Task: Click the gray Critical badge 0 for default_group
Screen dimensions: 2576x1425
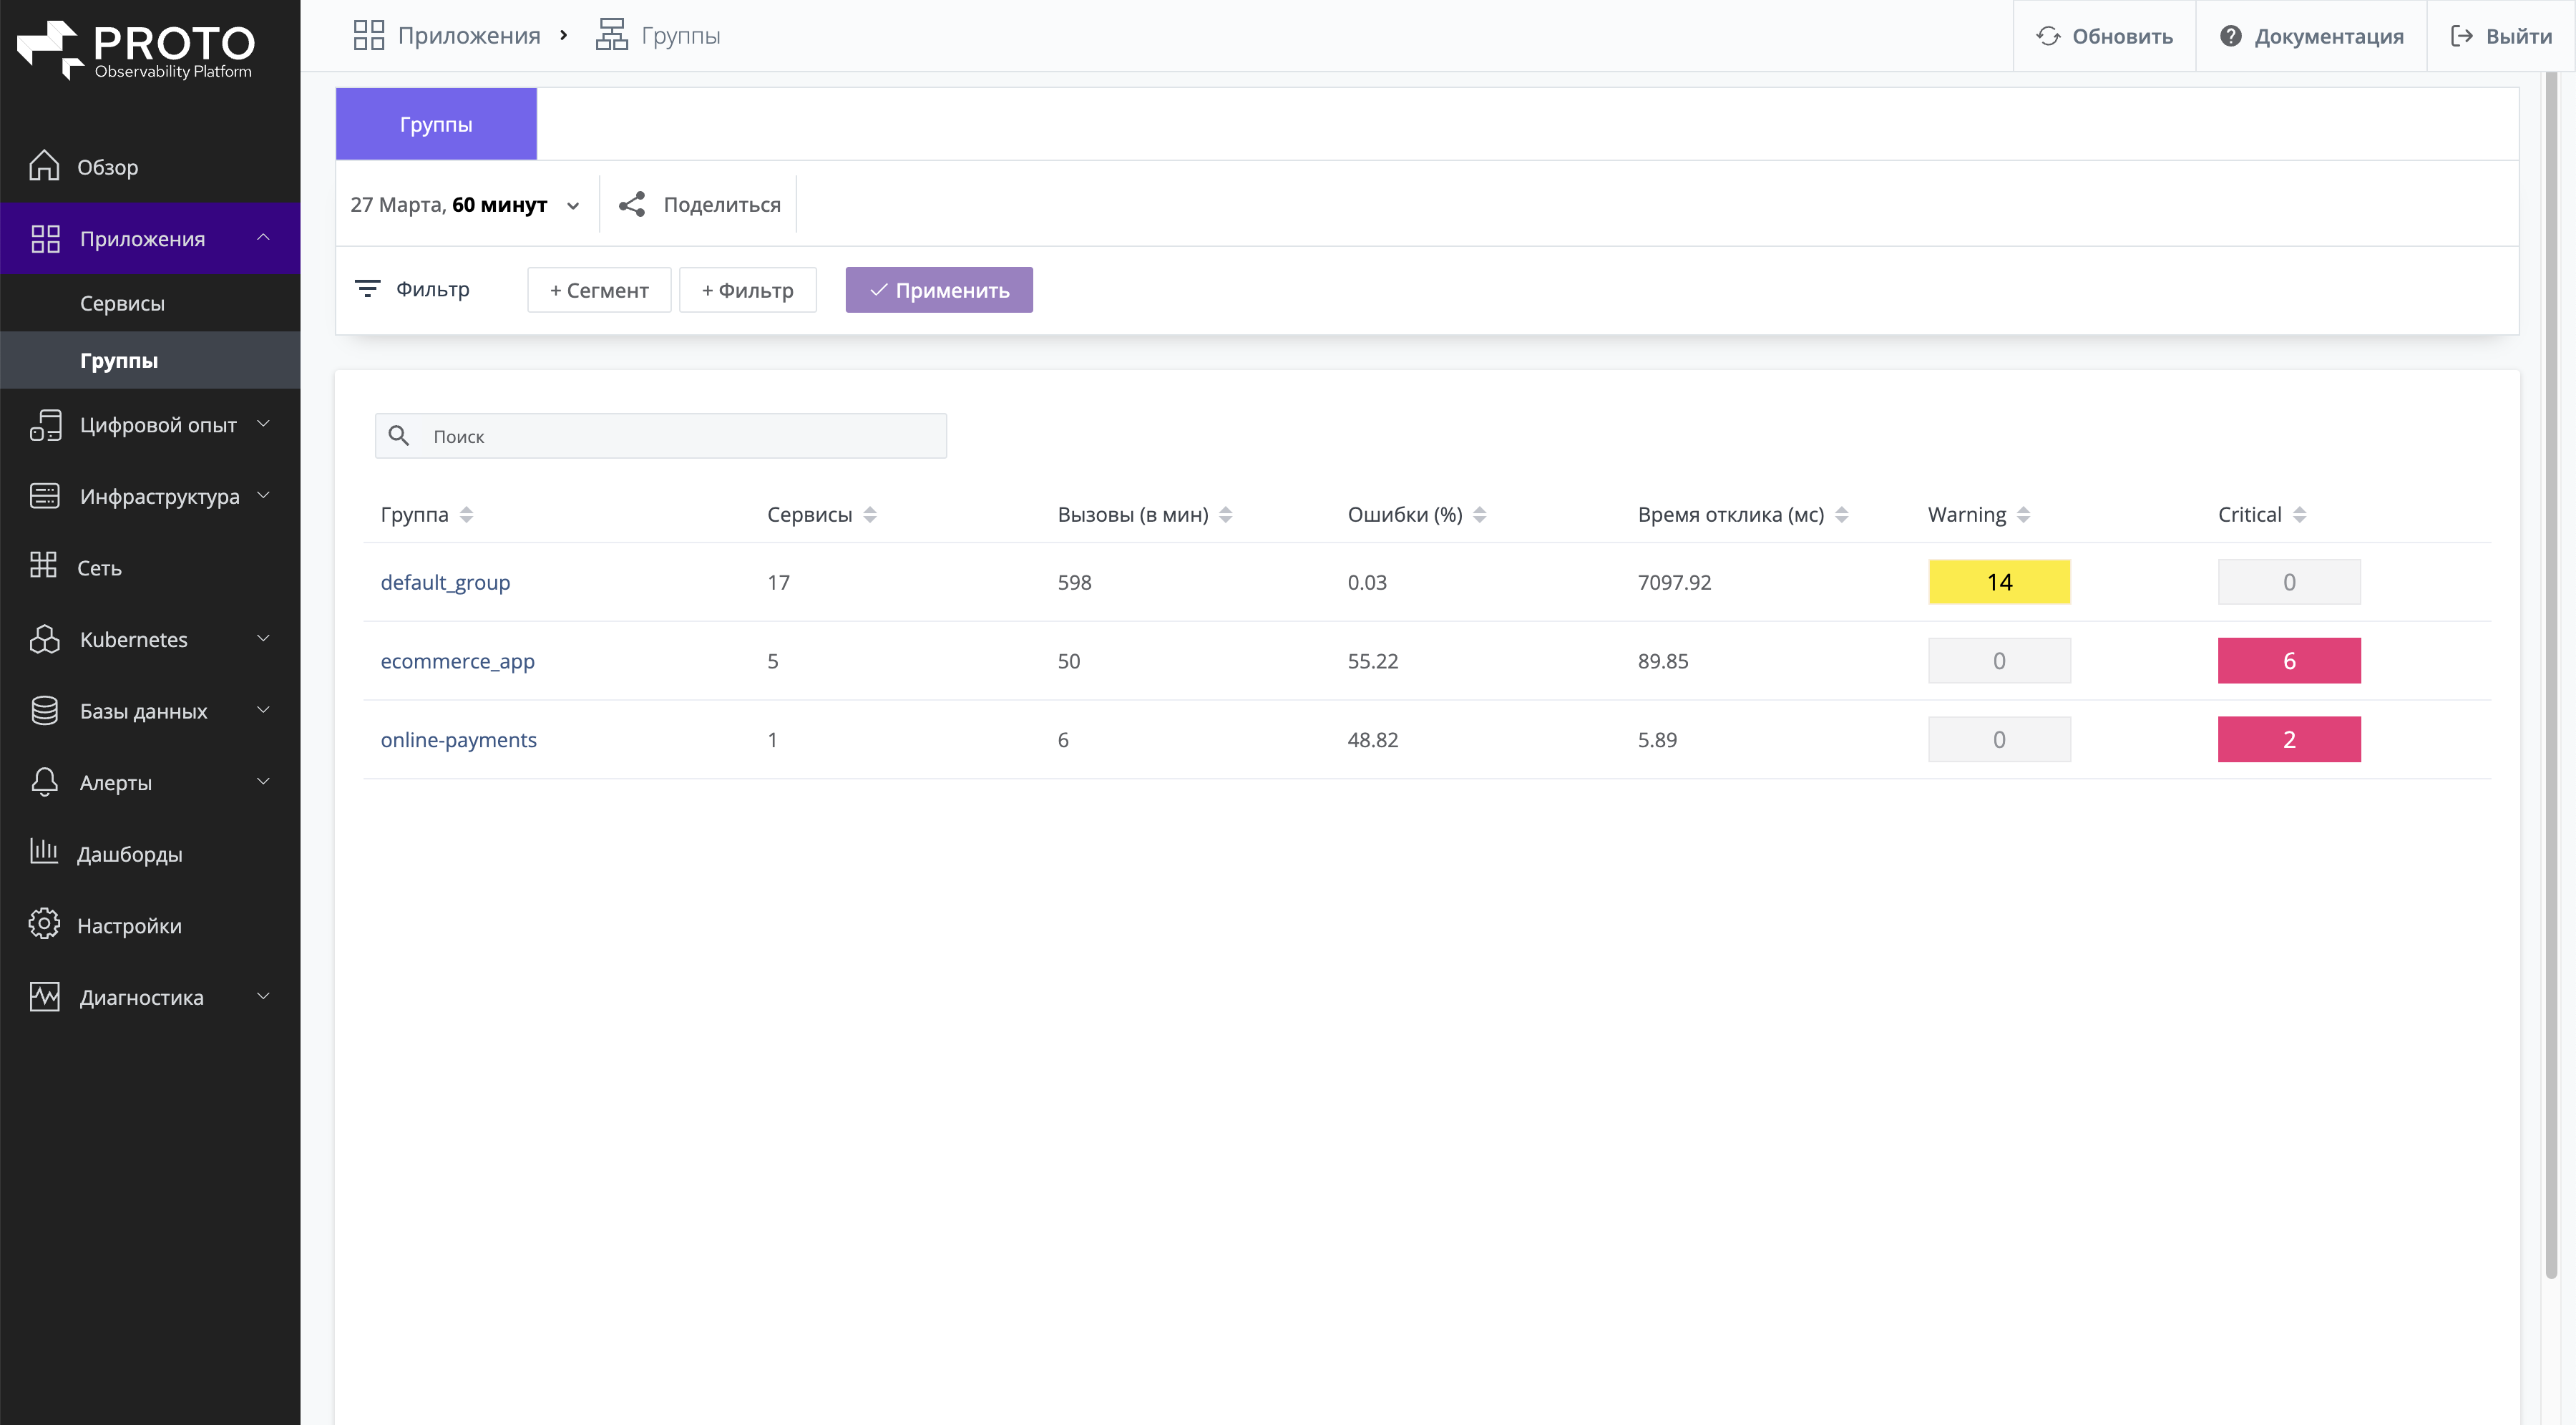Action: pyautogui.click(x=2289, y=582)
